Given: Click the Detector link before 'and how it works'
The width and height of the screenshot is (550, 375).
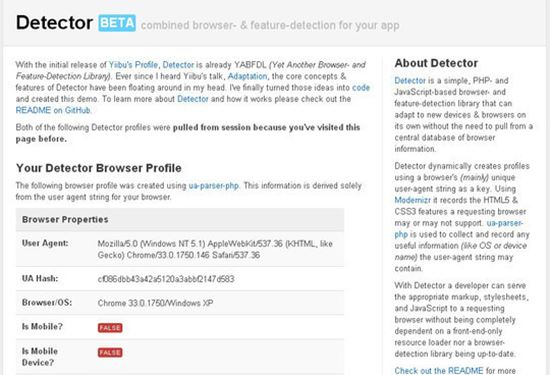Looking at the screenshot, I should (x=193, y=99).
